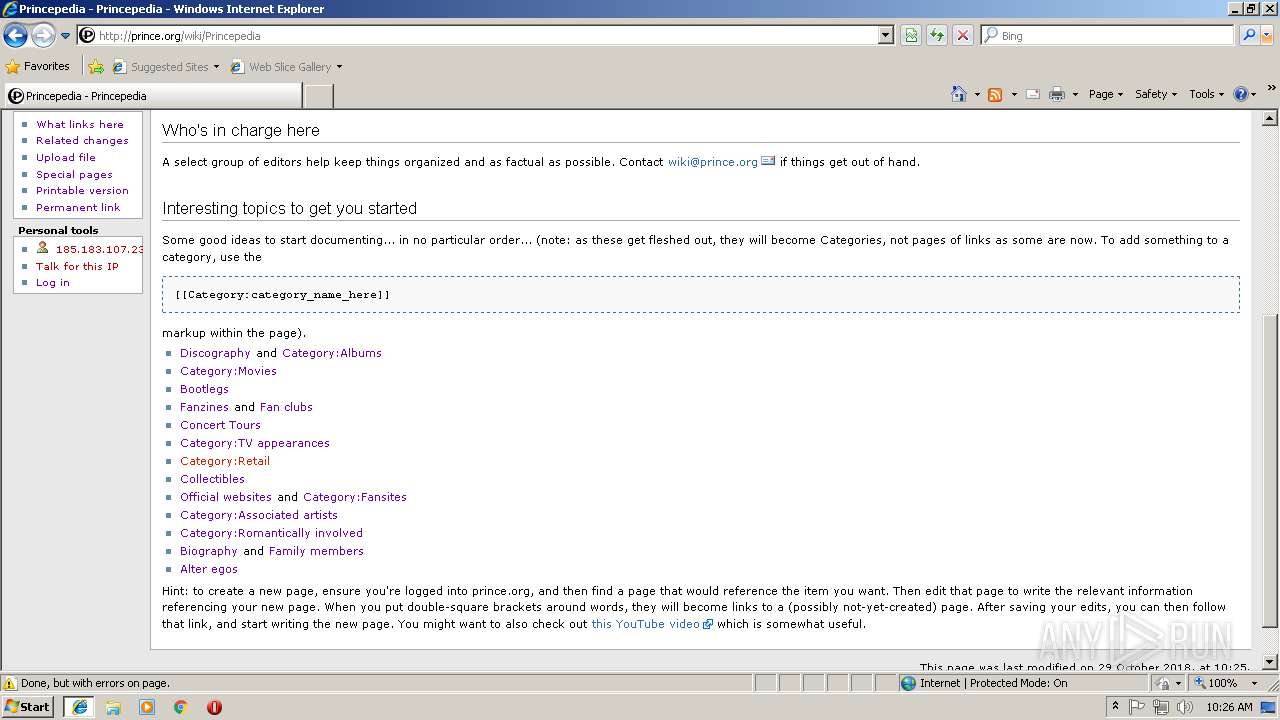Open Windows Explorer folder taskbar icon
Image resolution: width=1280 pixels, height=720 pixels.
click(113, 707)
